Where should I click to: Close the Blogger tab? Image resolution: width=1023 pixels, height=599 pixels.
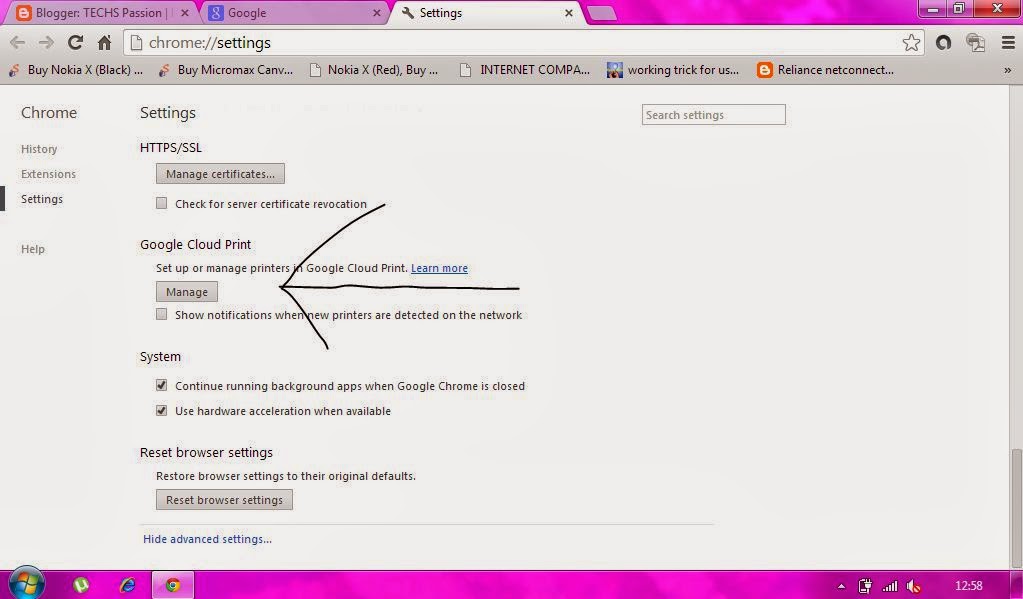coord(185,13)
